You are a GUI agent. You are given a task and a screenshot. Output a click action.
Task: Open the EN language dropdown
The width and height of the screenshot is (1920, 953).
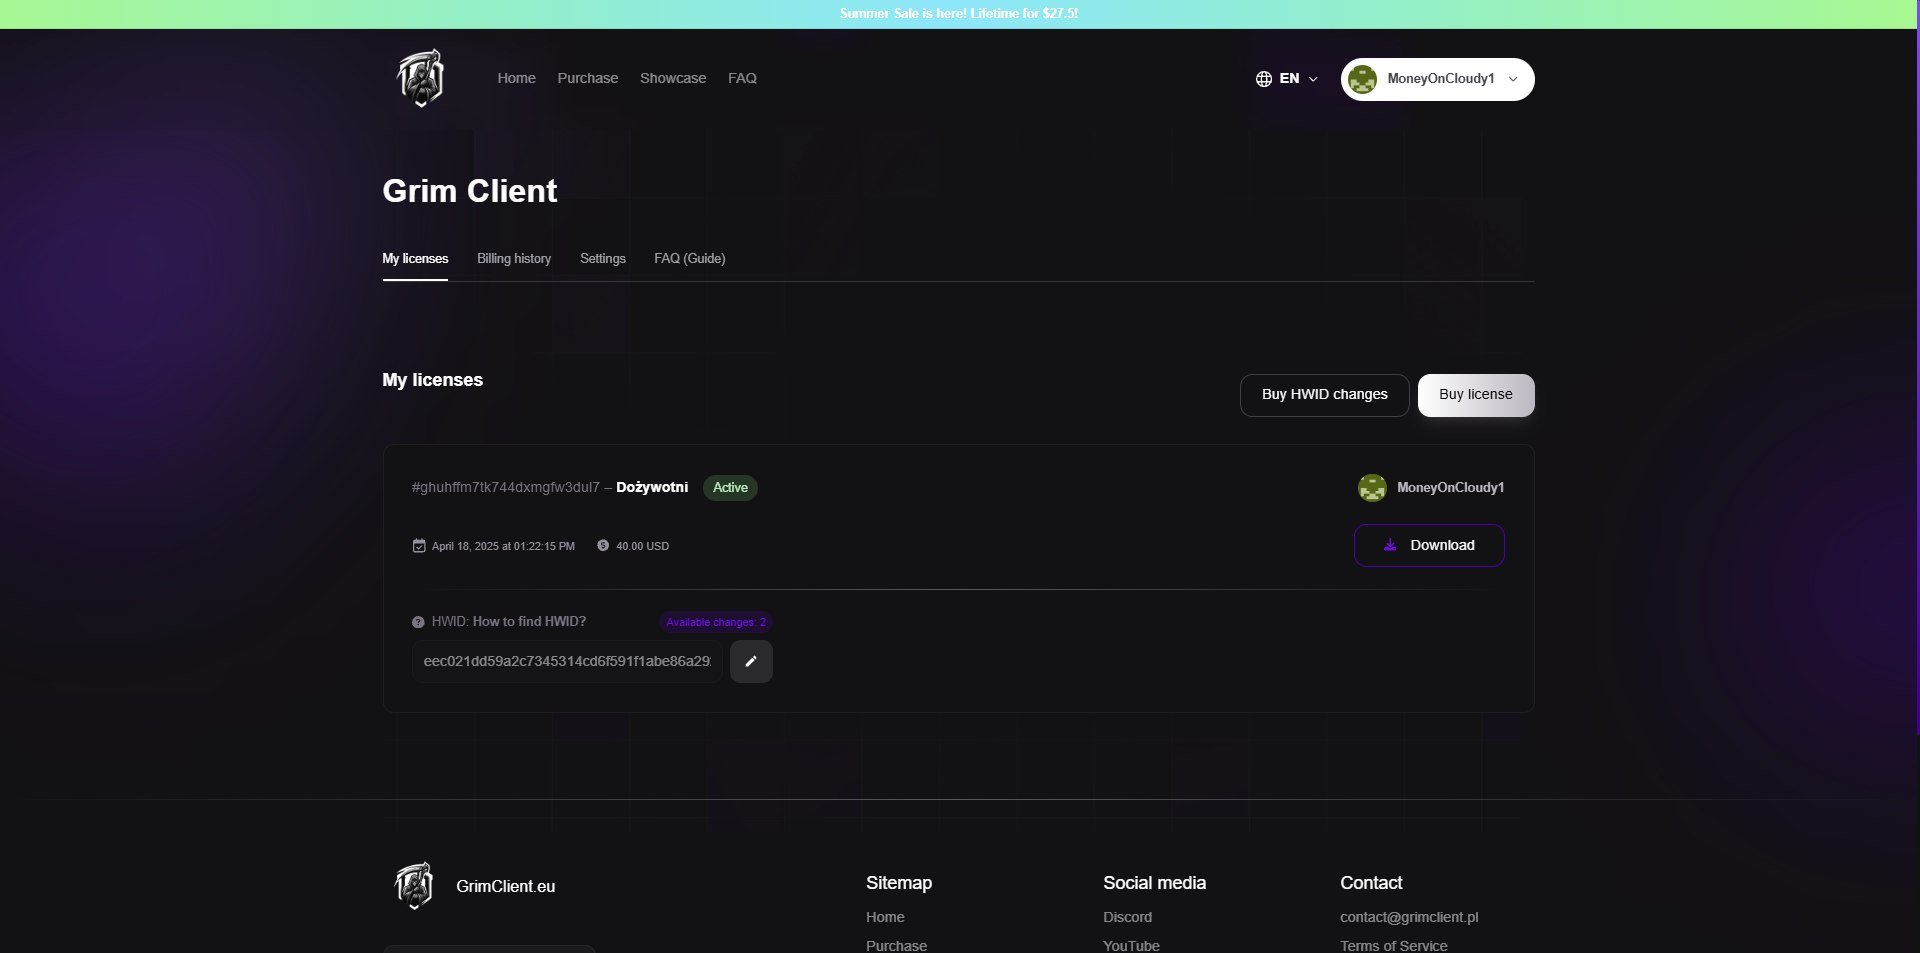[x=1287, y=79]
